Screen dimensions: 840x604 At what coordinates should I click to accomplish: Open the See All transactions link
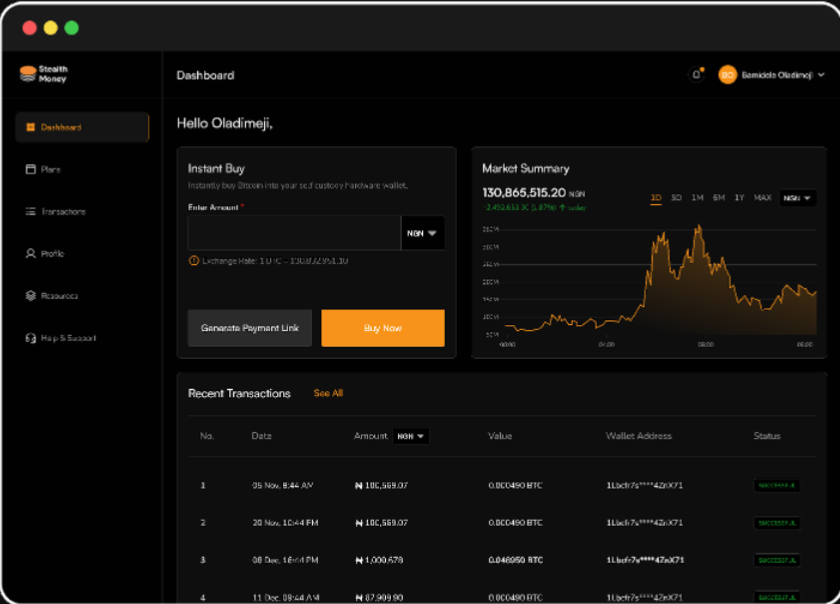coord(328,393)
